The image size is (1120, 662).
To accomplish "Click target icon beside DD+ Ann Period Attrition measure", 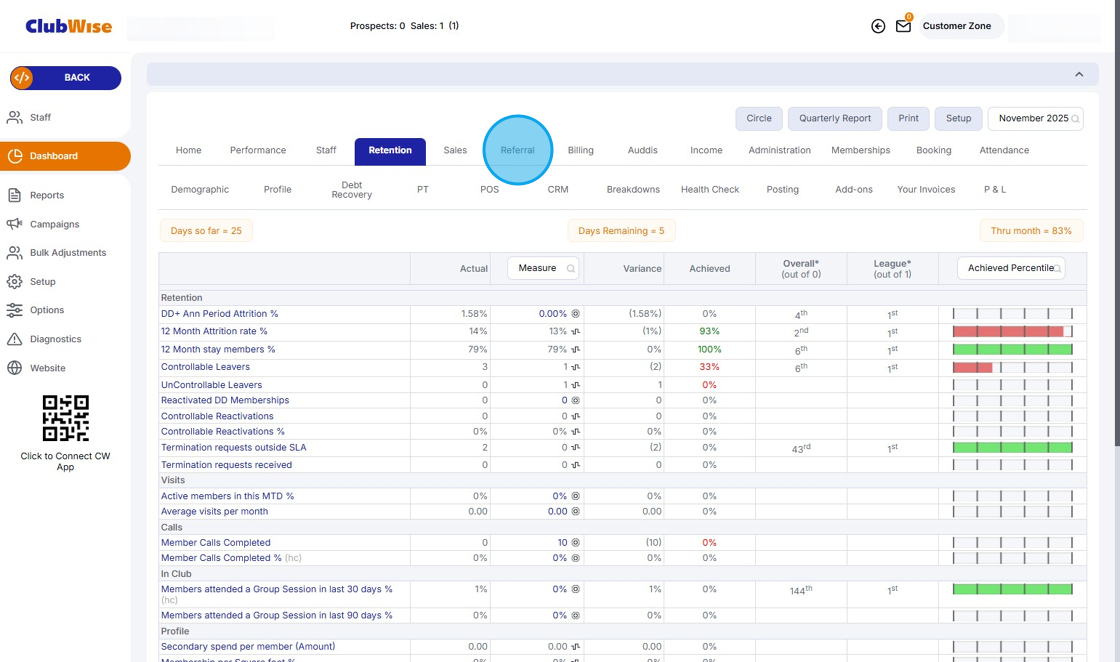I will point(576,314).
